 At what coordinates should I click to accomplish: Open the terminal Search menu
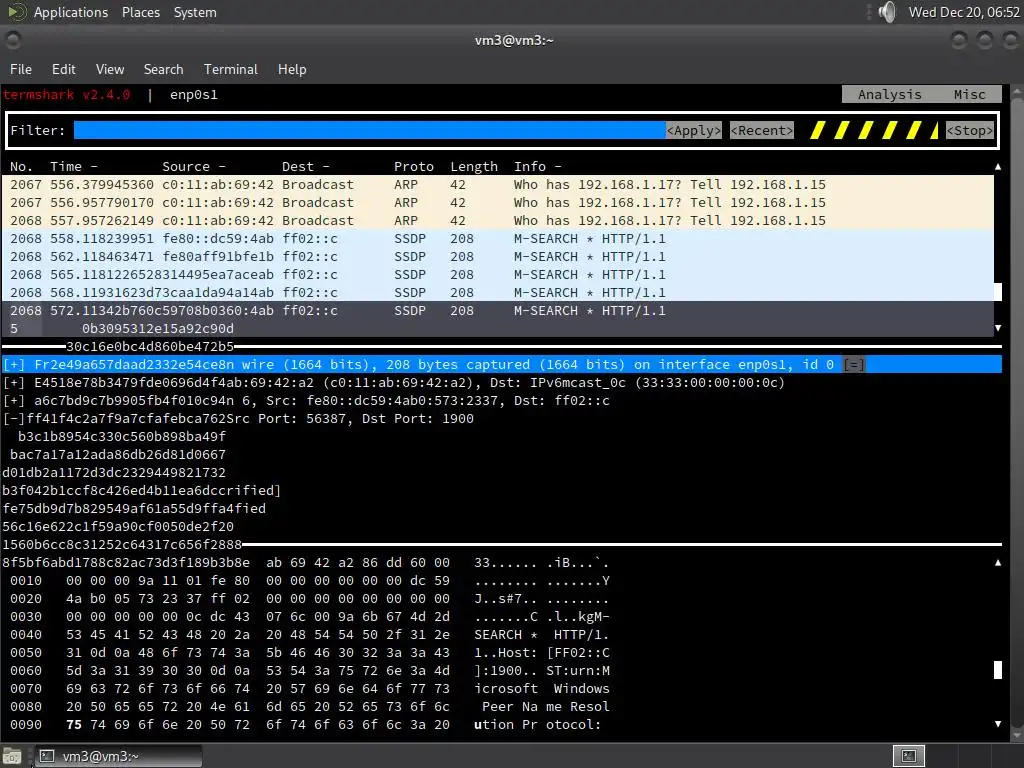(x=163, y=69)
